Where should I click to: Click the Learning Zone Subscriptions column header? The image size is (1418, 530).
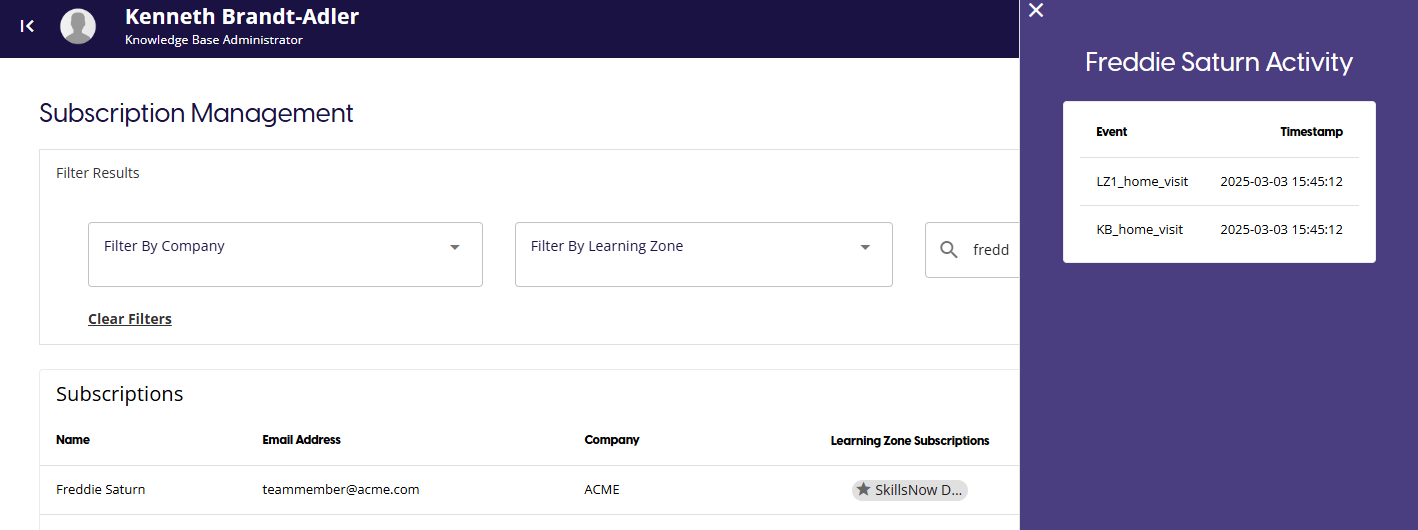click(909, 441)
